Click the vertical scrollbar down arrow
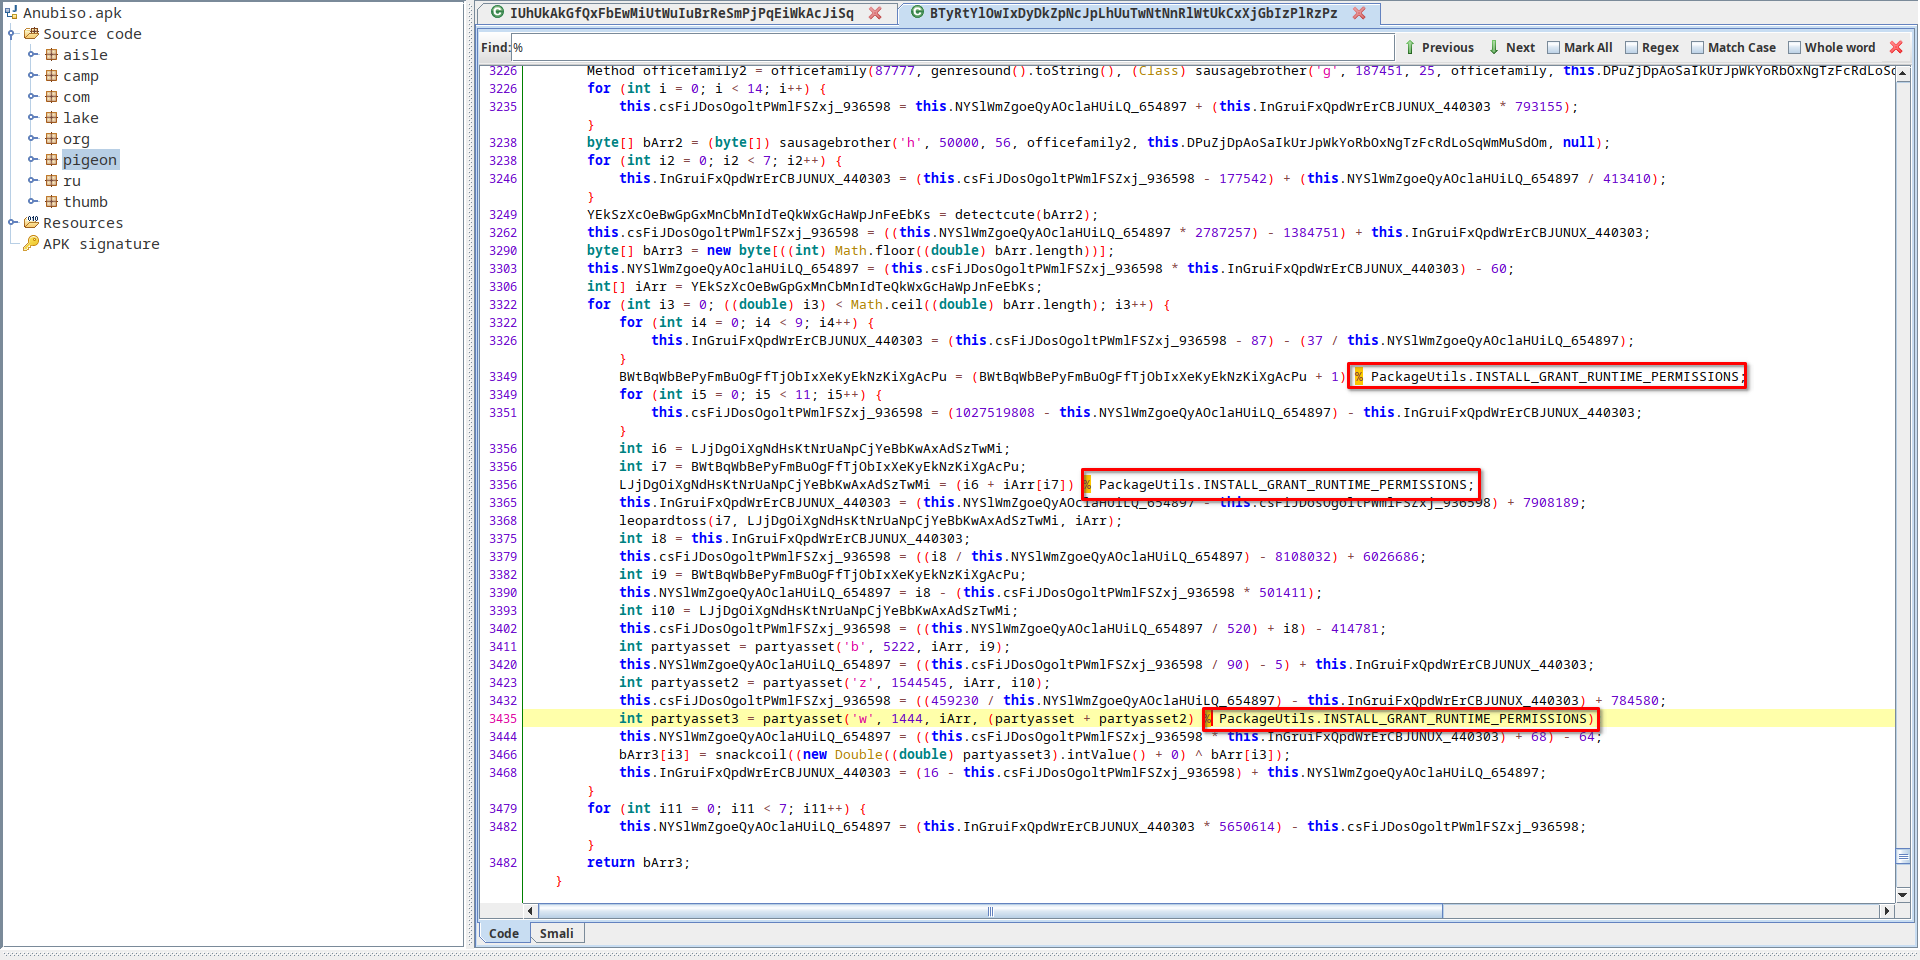The height and width of the screenshot is (960, 1920). tap(1903, 895)
